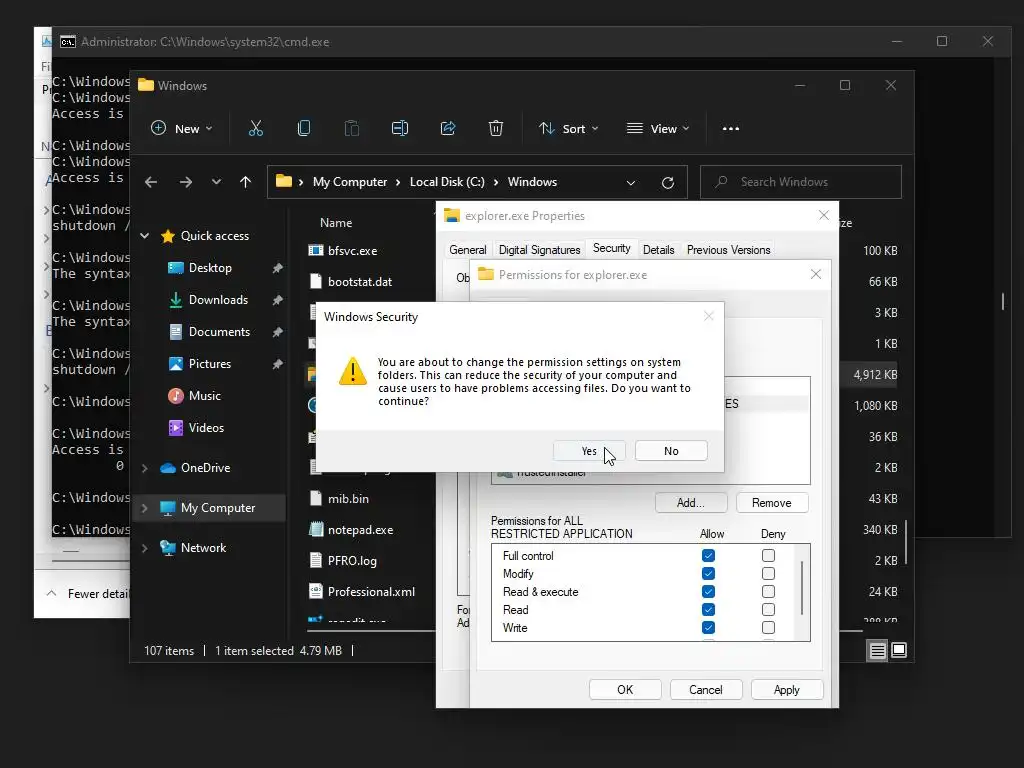Open the New item dropdown
This screenshot has width=1024, height=768.
tap(182, 129)
